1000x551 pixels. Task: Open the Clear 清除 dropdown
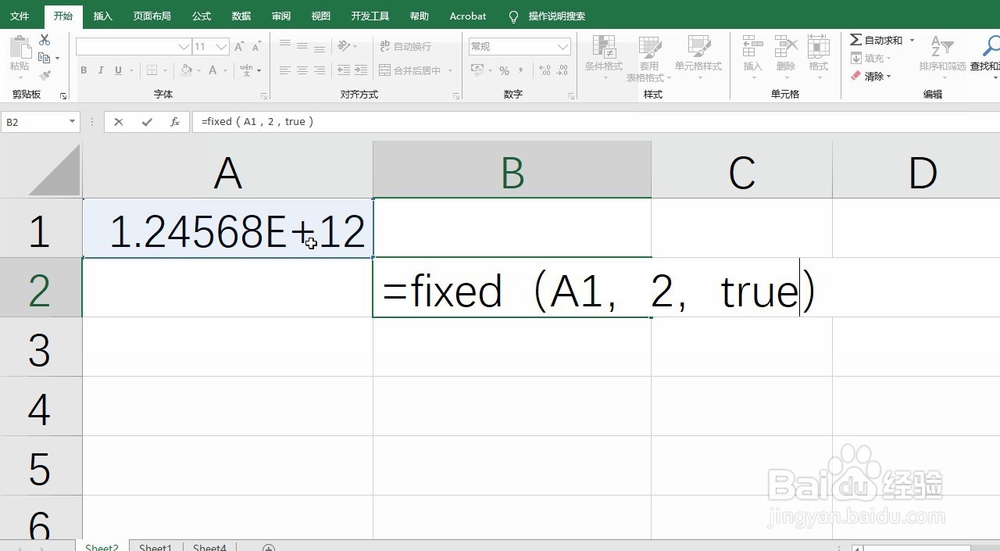coord(871,76)
